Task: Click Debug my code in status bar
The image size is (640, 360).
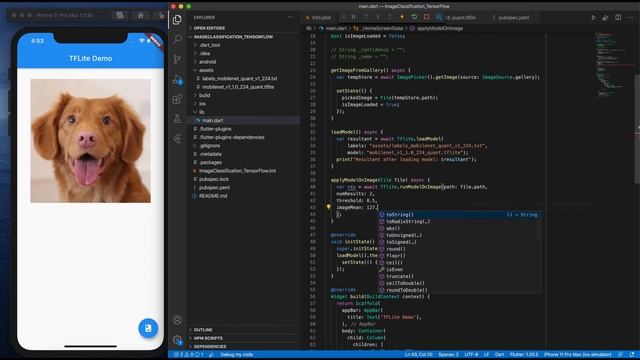Action: tap(236, 355)
